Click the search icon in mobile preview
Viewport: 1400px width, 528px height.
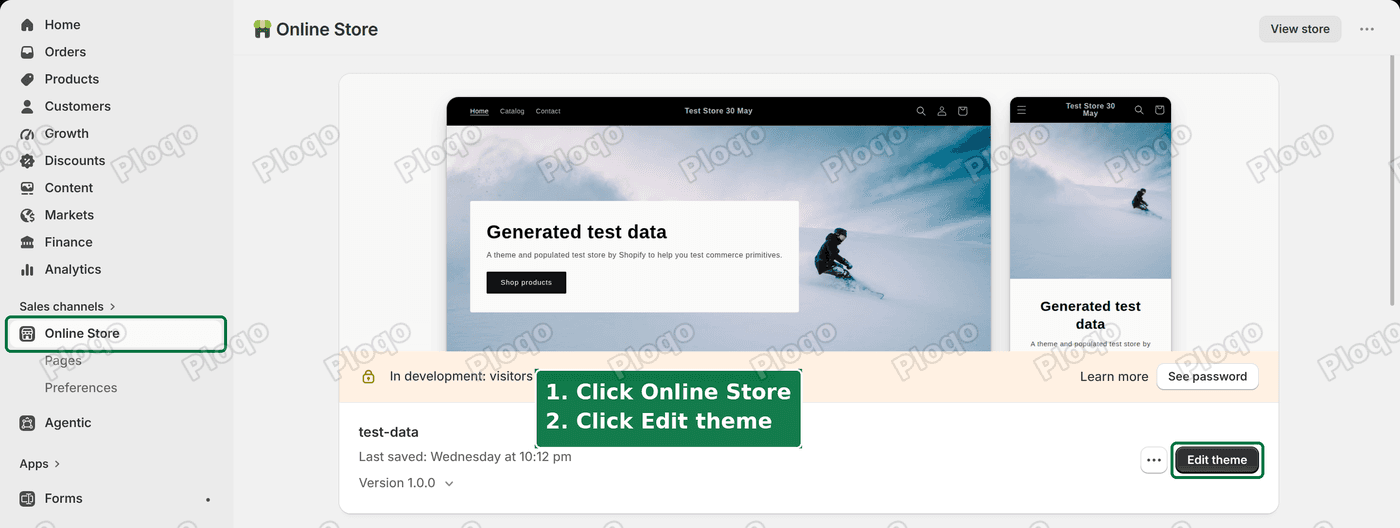click(1139, 110)
